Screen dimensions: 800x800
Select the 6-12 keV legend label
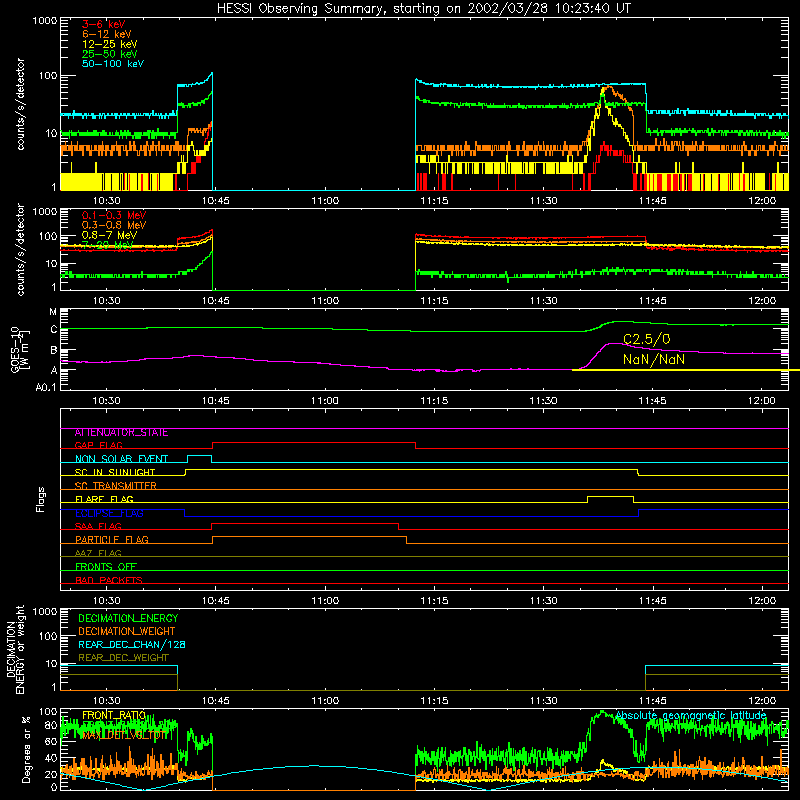[x=106, y=34]
